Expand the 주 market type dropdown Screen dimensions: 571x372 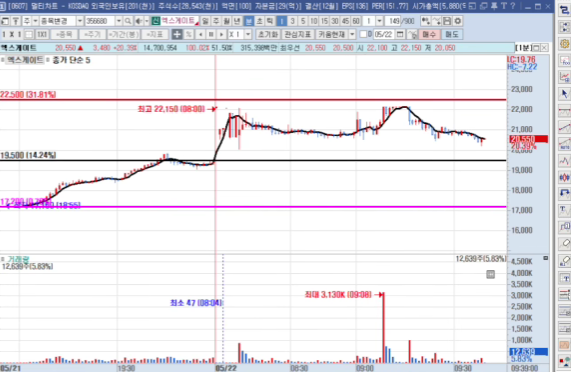point(35,21)
